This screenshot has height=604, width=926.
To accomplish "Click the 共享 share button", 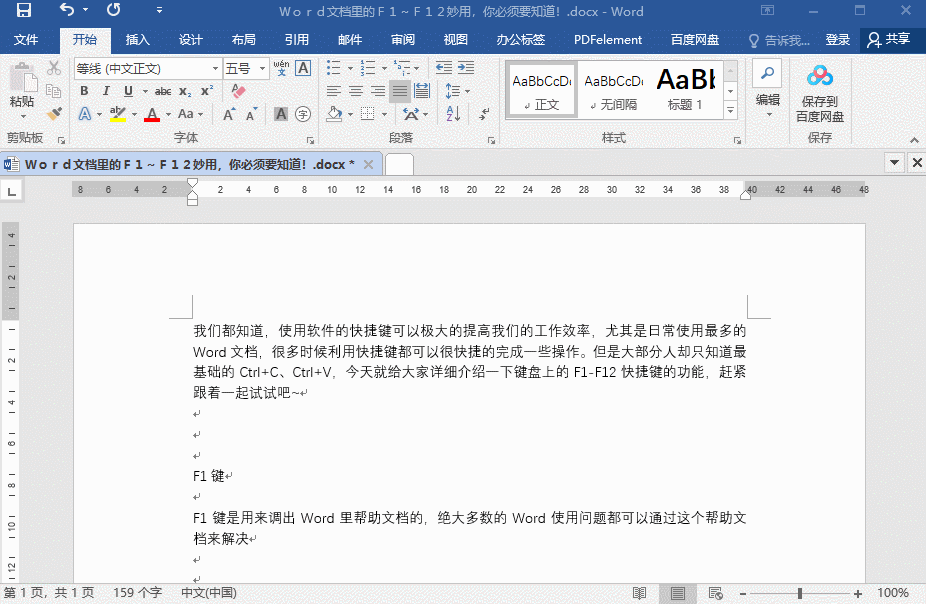I will point(889,40).
